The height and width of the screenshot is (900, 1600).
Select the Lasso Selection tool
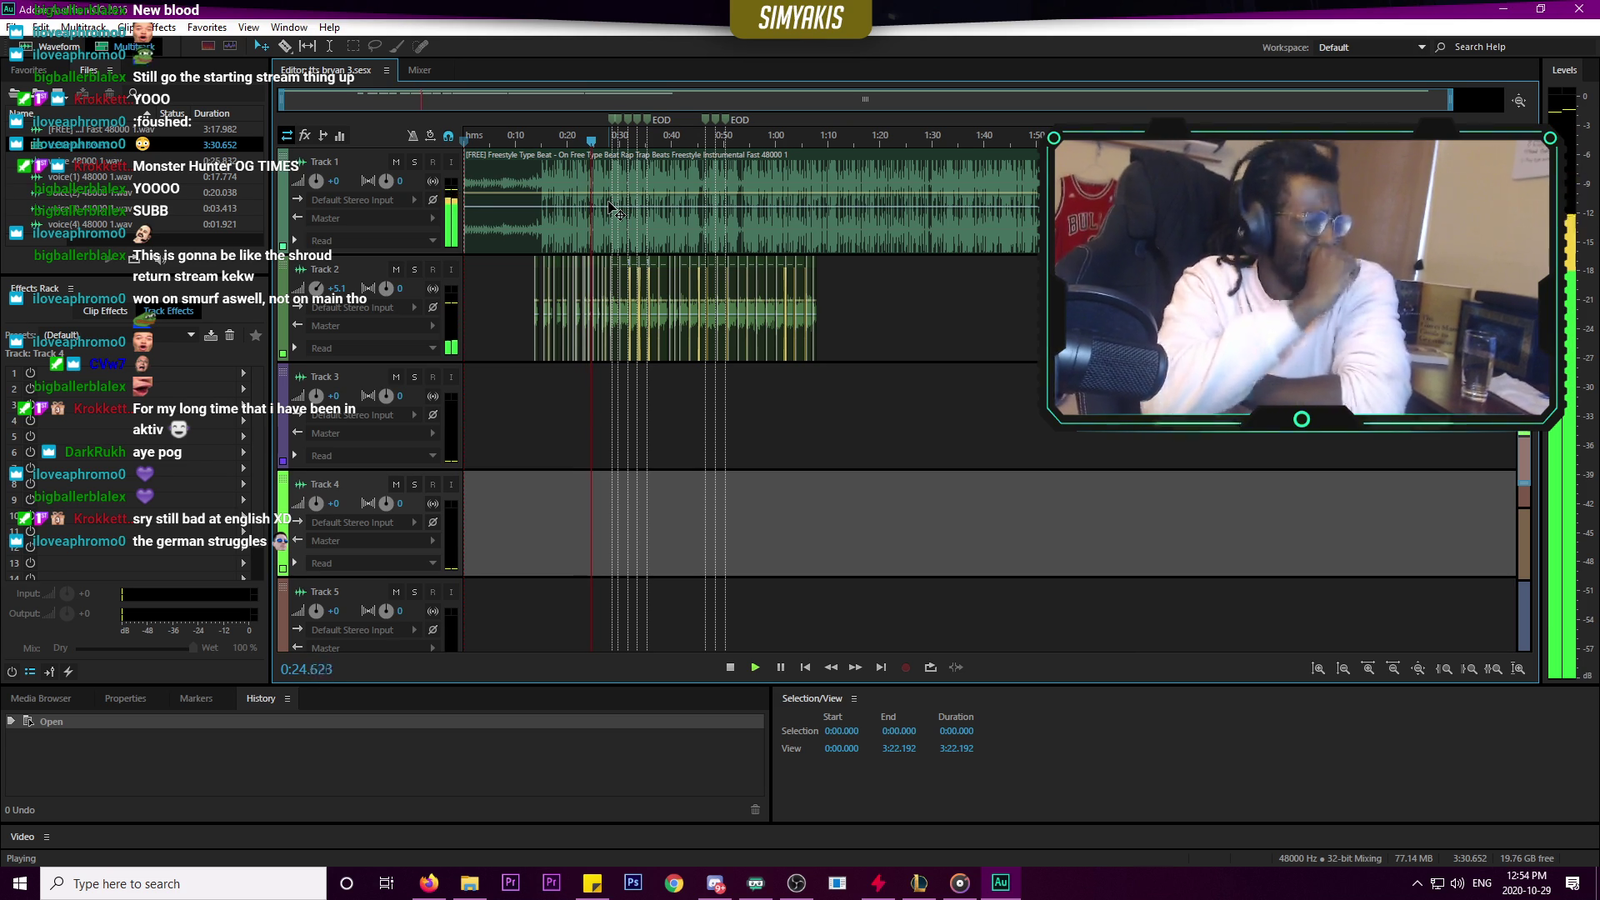[x=375, y=46]
